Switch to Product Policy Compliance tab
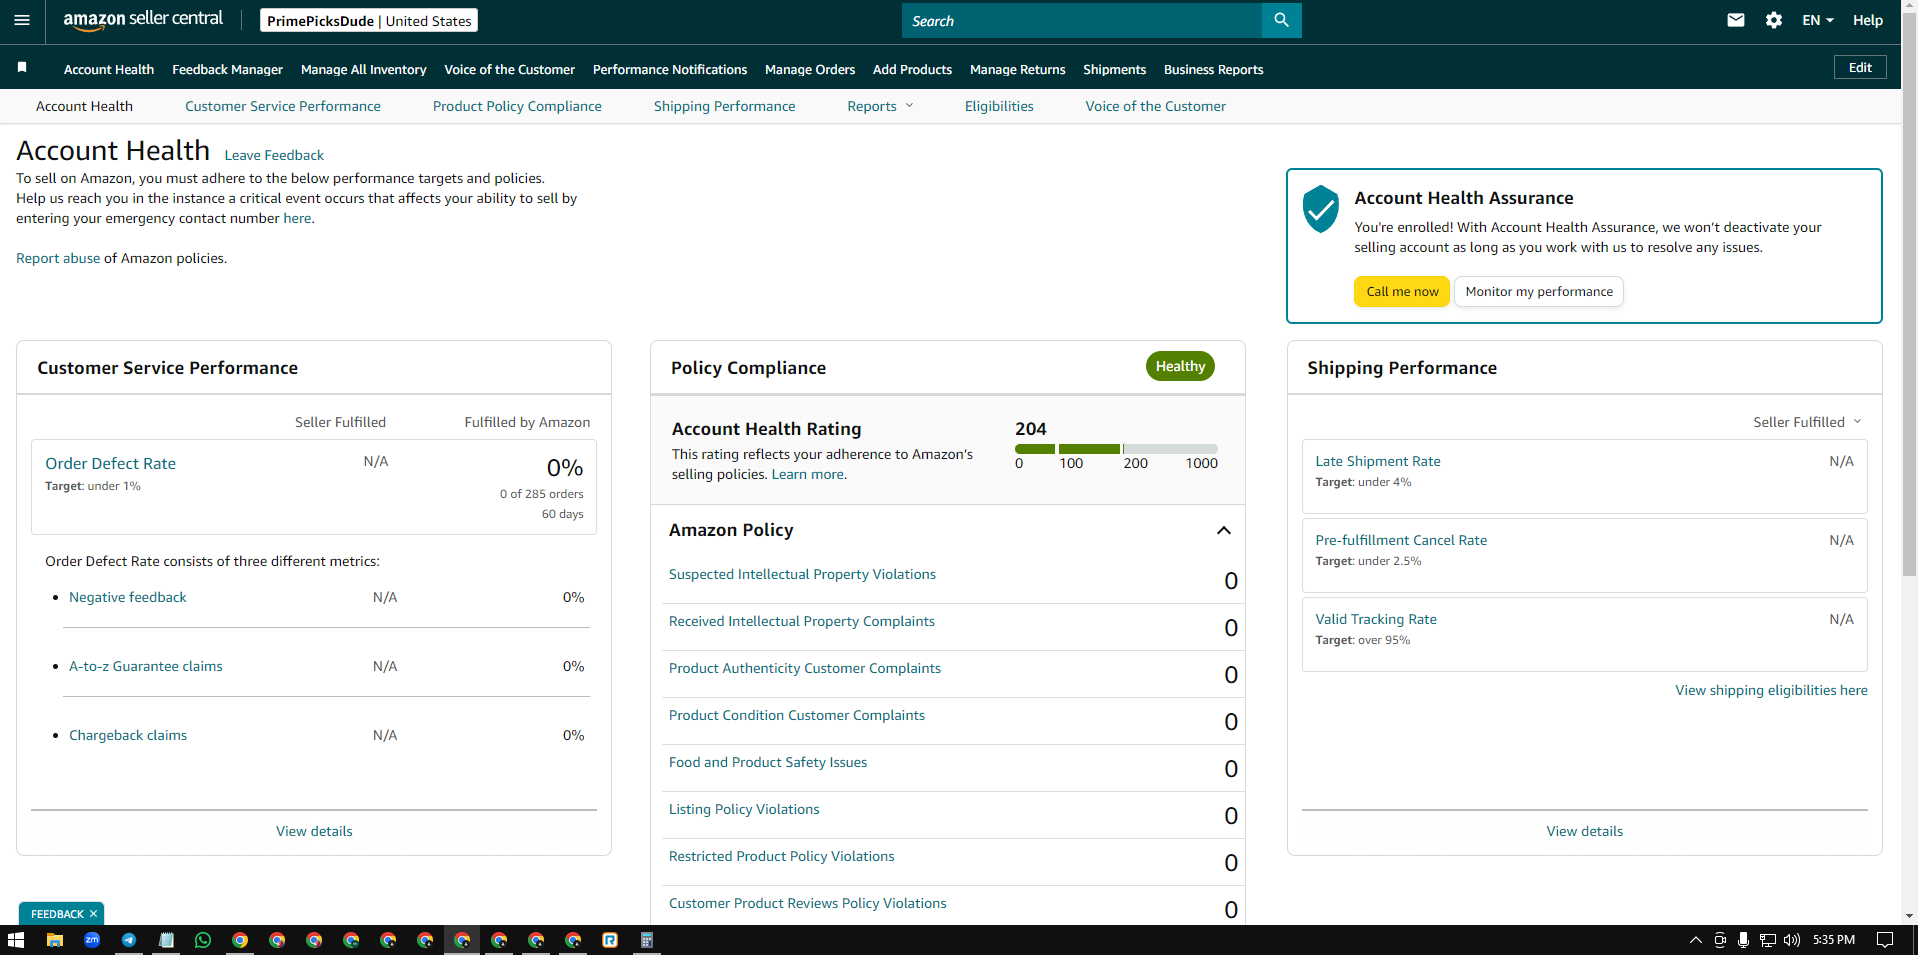Screen dimensions: 1918x955 (x=517, y=106)
